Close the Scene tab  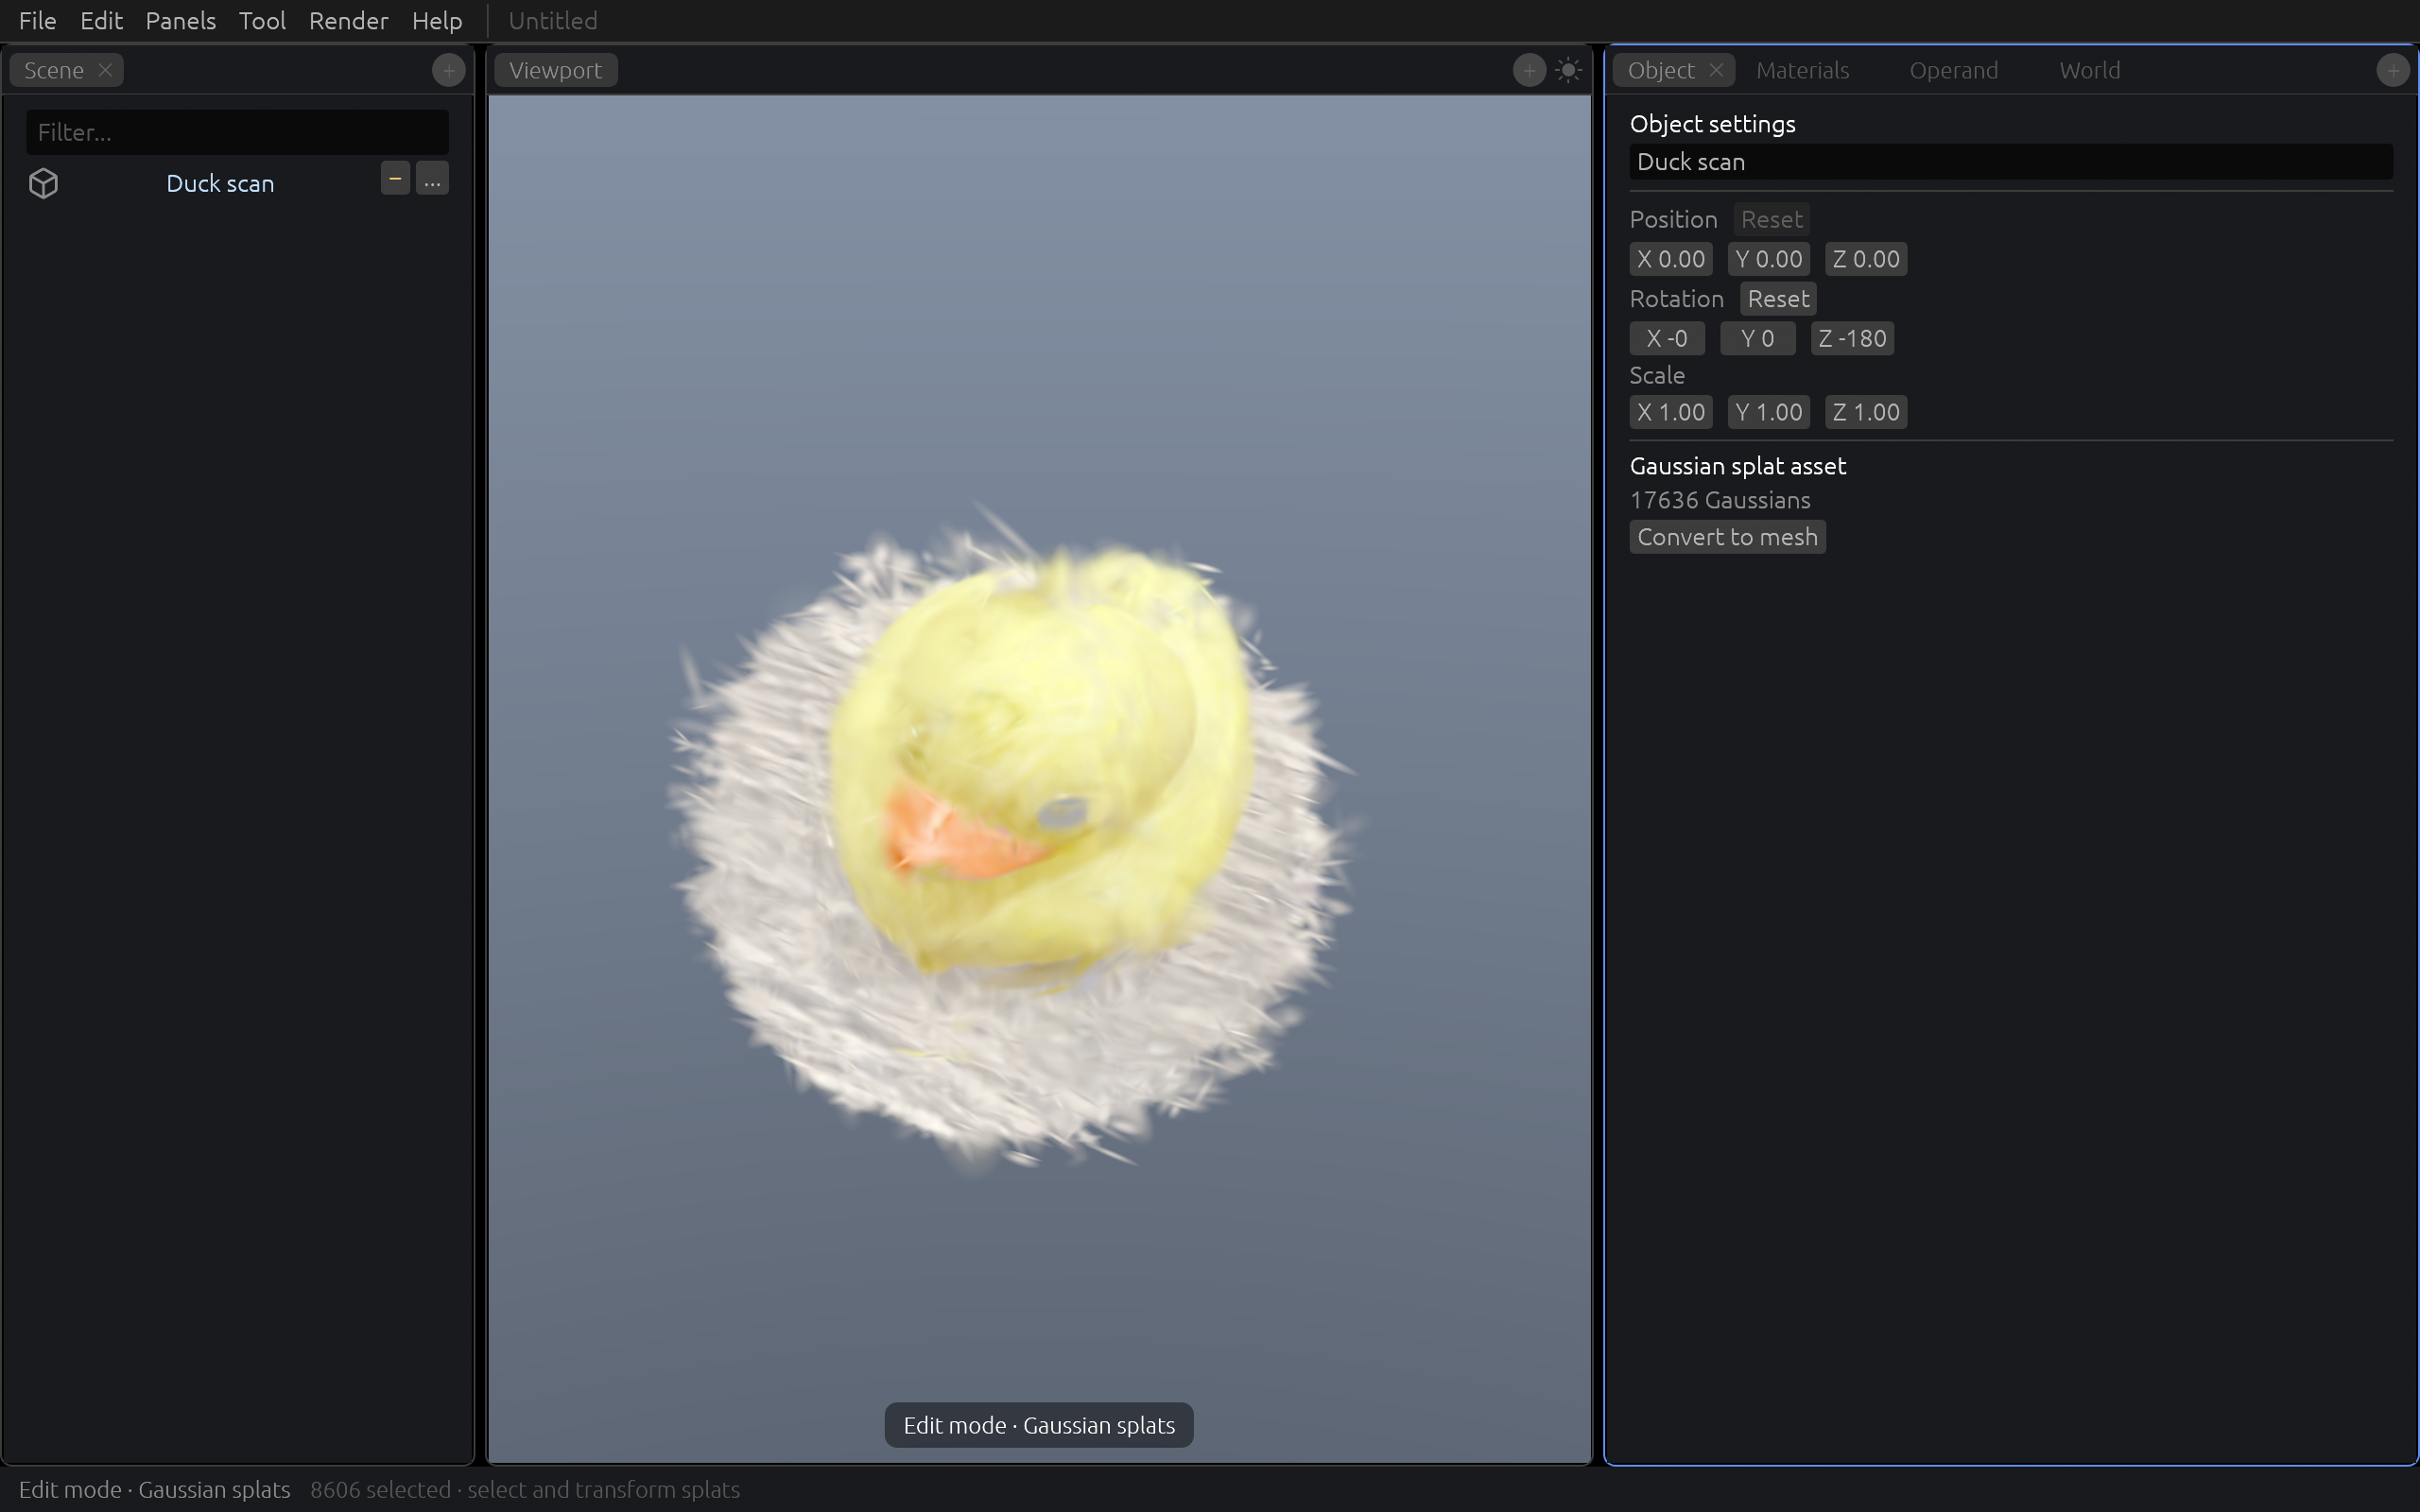tap(105, 70)
